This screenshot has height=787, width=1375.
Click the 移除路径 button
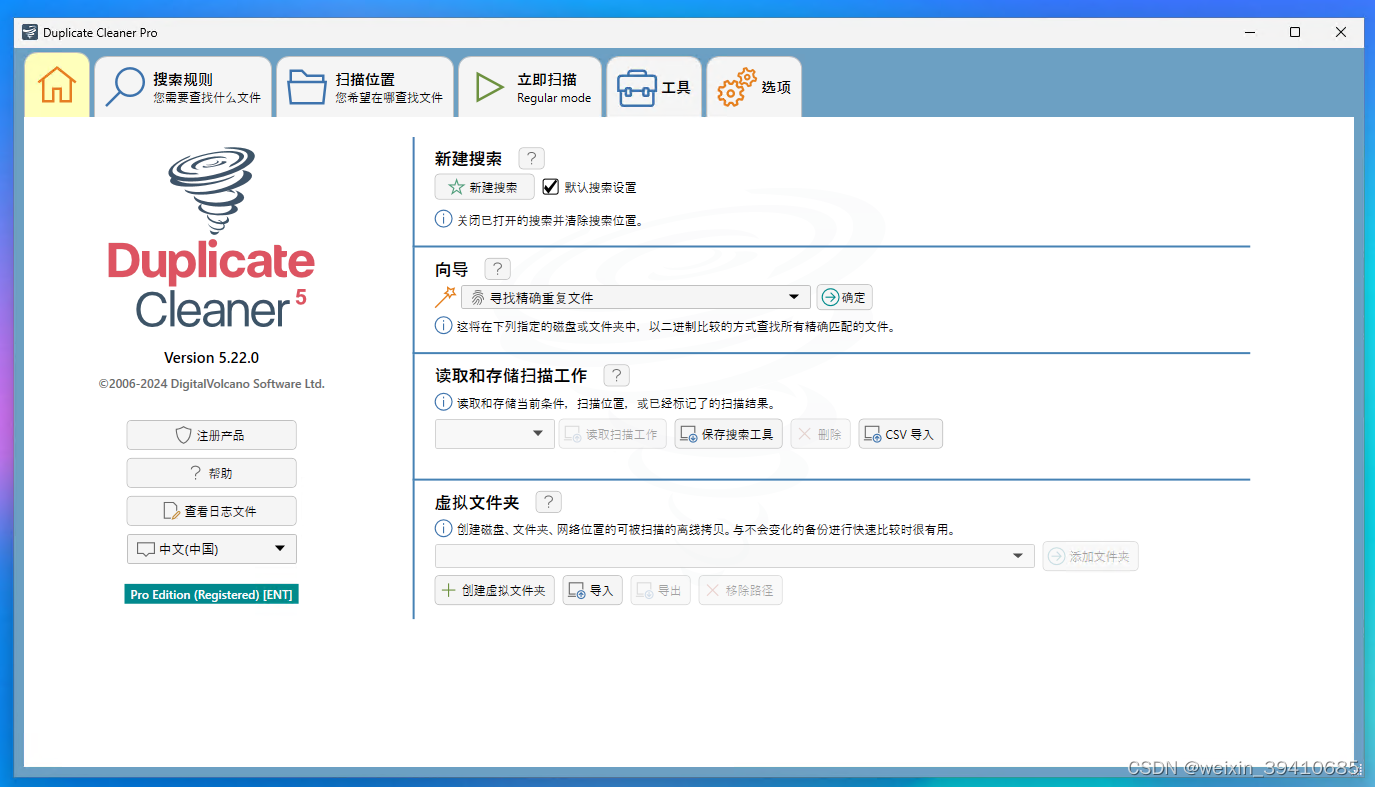tap(740, 590)
